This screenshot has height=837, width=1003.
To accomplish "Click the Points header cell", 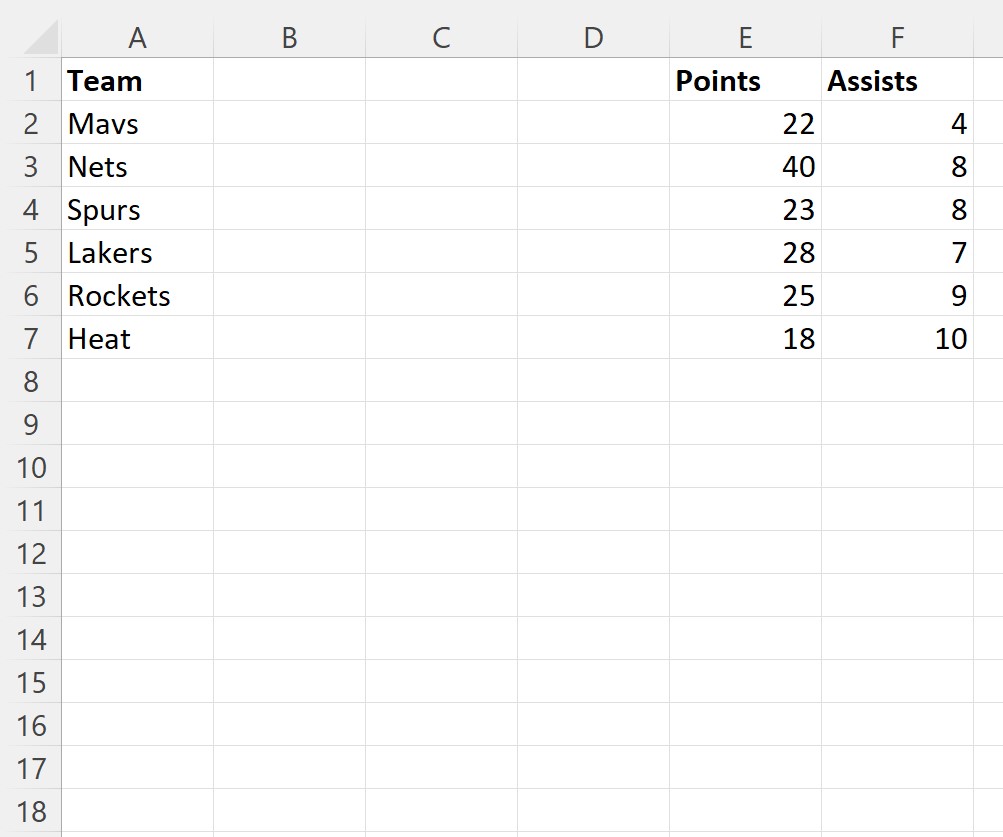I will pos(745,80).
